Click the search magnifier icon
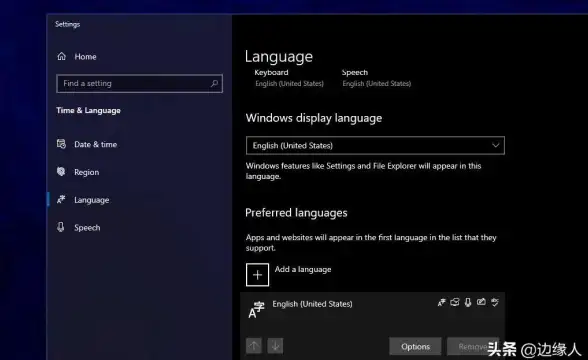This screenshot has width=588, height=360. coord(214,83)
